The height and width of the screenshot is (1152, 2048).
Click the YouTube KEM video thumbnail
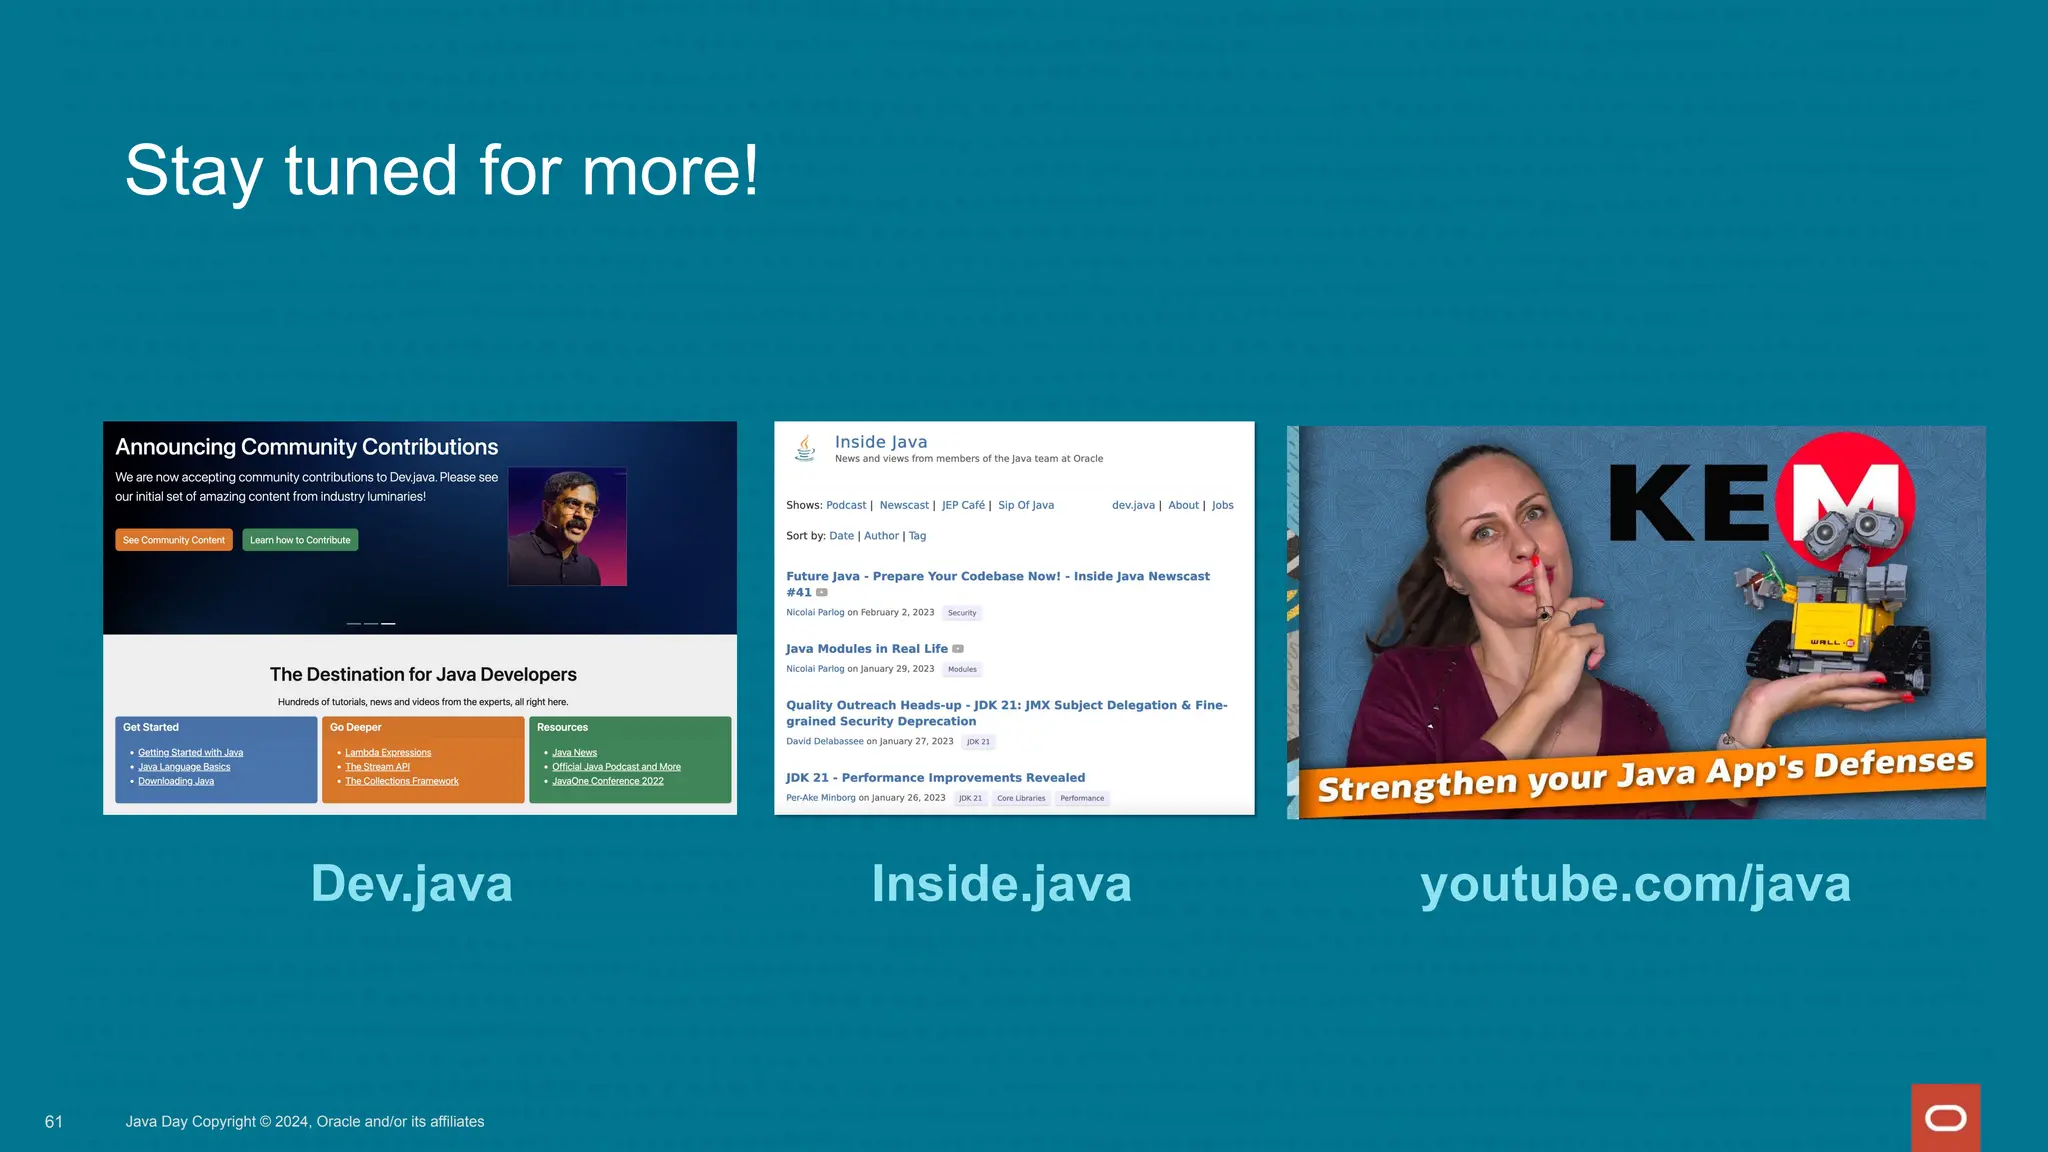pos(1636,622)
